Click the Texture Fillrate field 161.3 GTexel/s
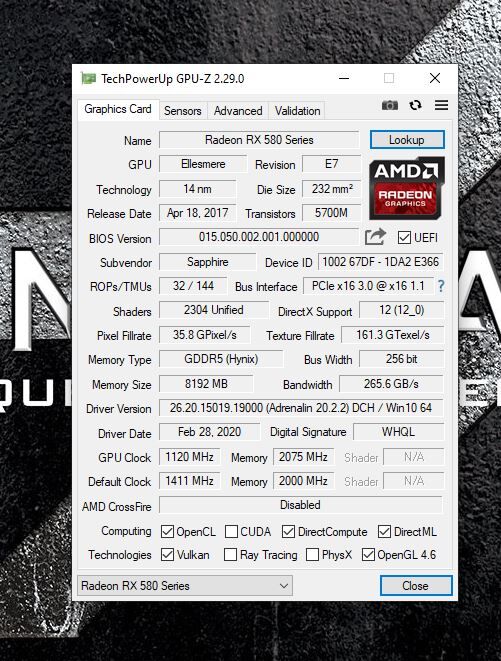Image resolution: width=501 pixels, height=661 pixels. pyautogui.click(x=393, y=335)
